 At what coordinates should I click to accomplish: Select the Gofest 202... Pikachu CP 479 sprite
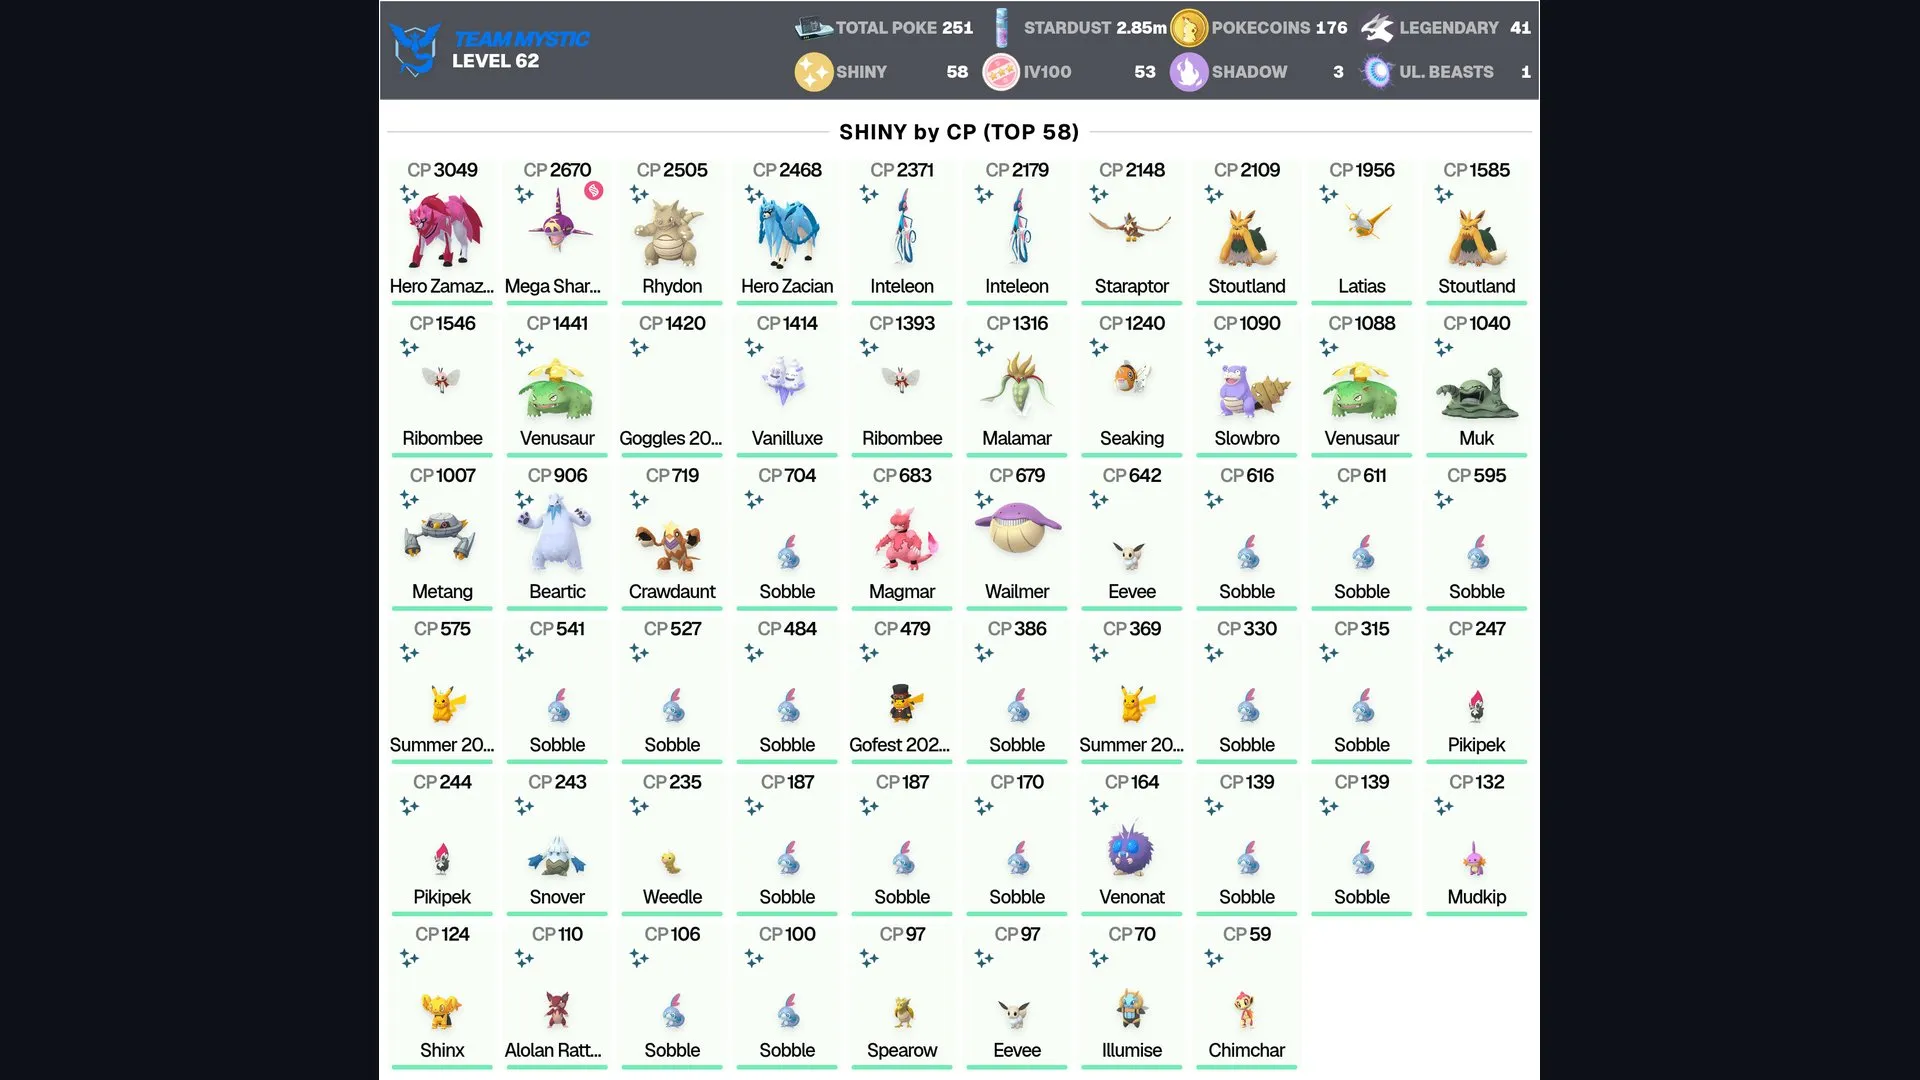[x=904, y=704]
